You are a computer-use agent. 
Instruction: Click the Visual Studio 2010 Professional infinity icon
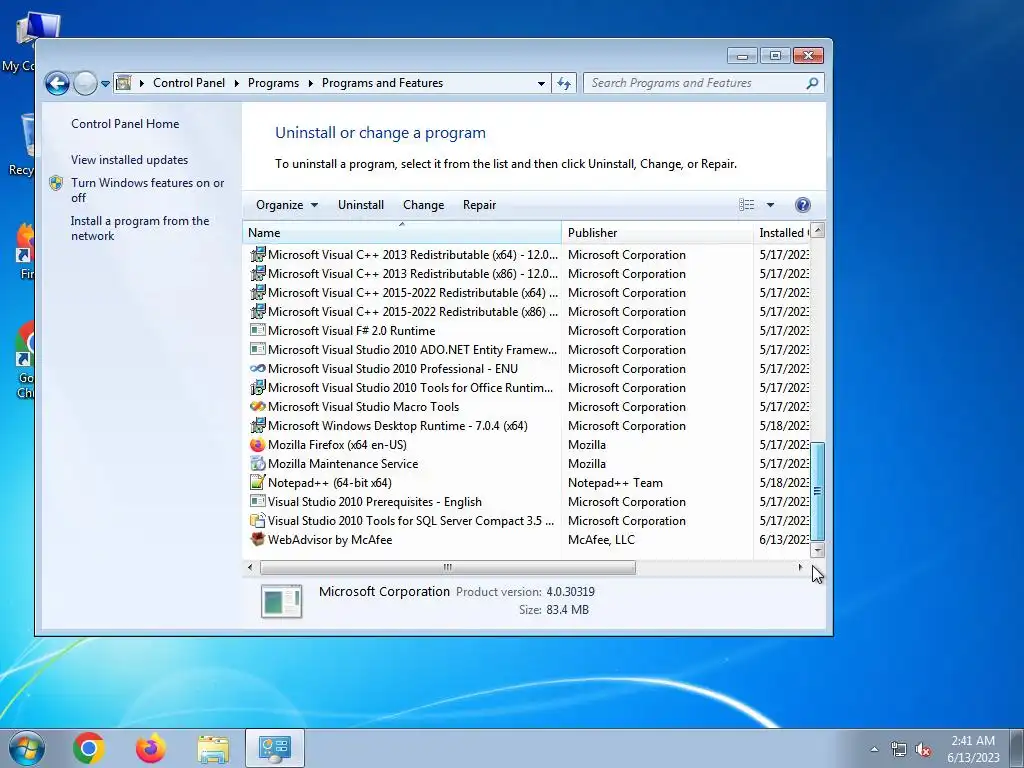(x=258, y=368)
